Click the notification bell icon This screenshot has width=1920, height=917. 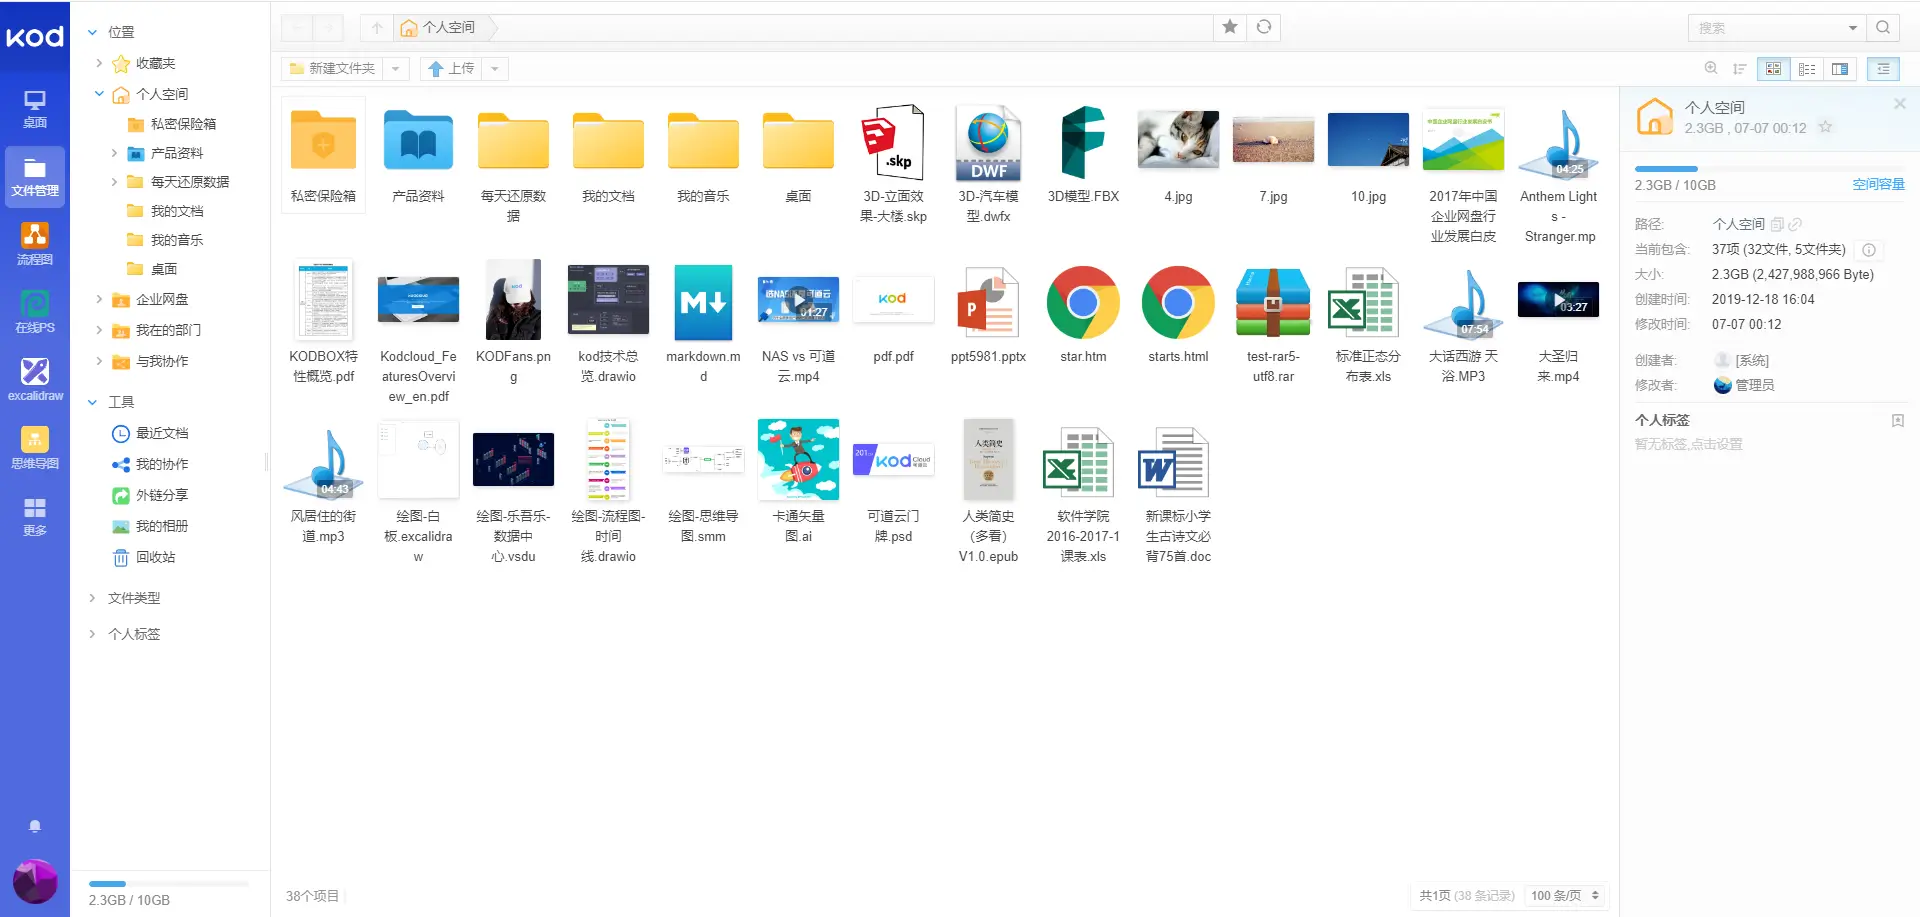pyautogui.click(x=35, y=826)
